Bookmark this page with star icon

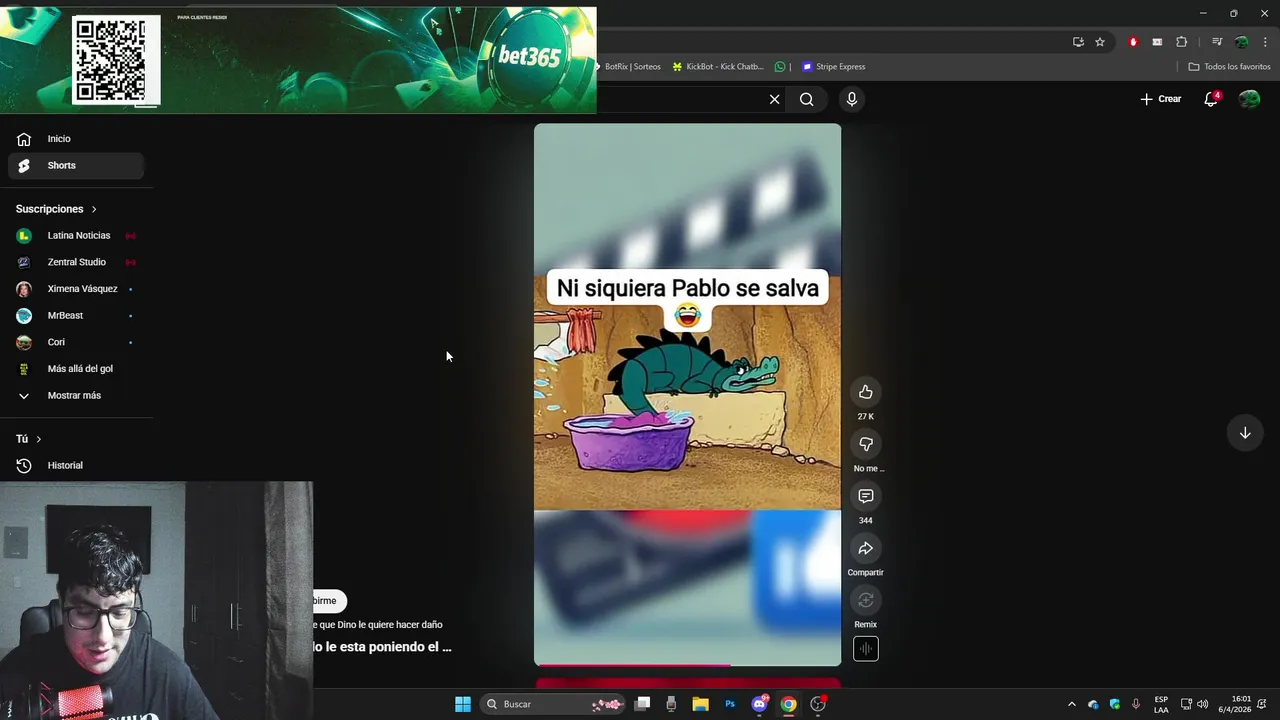[x=1100, y=42]
